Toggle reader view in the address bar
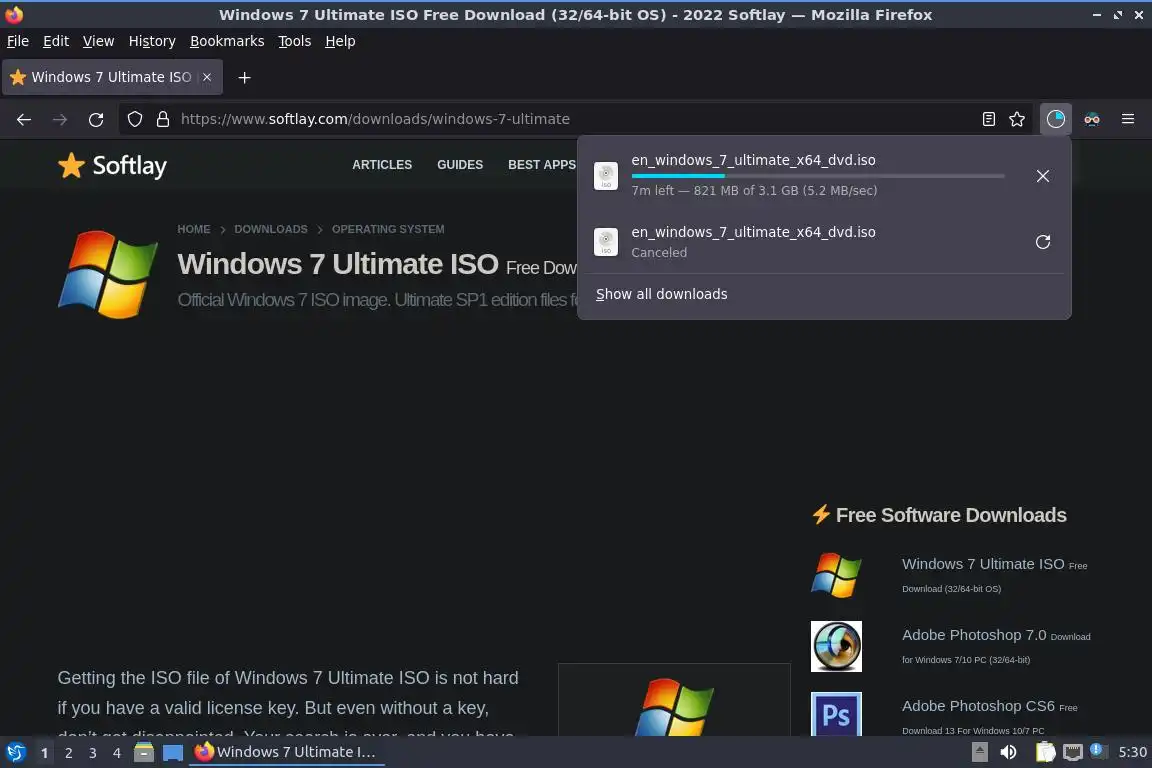Image resolution: width=1152 pixels, height=768 pixels. point(989,119)
